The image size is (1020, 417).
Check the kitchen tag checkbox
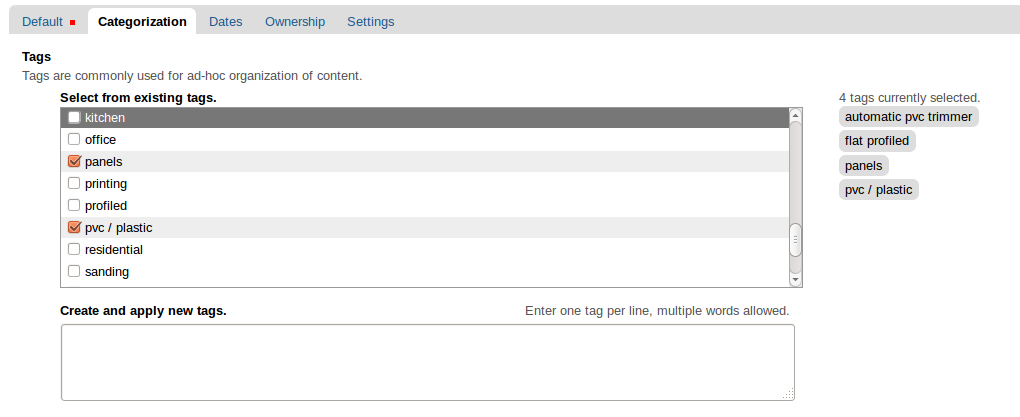coord(74,117)
